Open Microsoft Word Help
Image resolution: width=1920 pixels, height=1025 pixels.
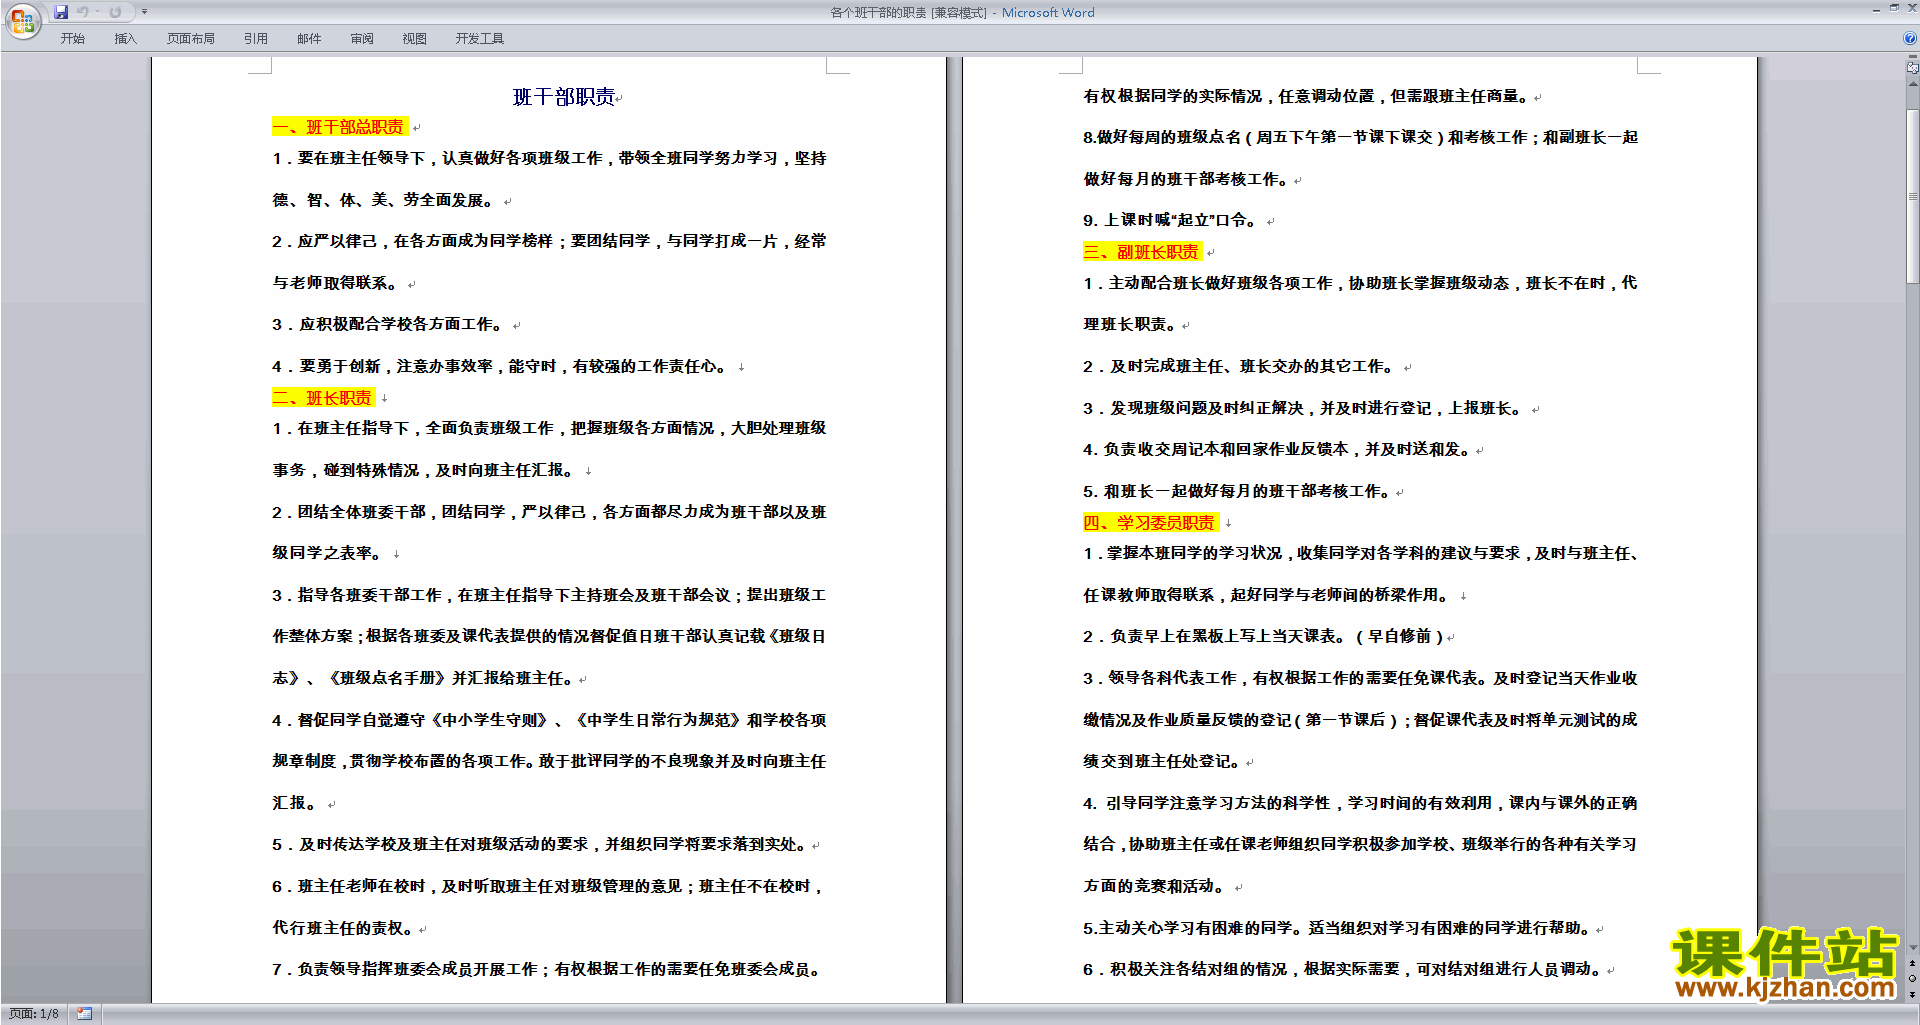1910,39
